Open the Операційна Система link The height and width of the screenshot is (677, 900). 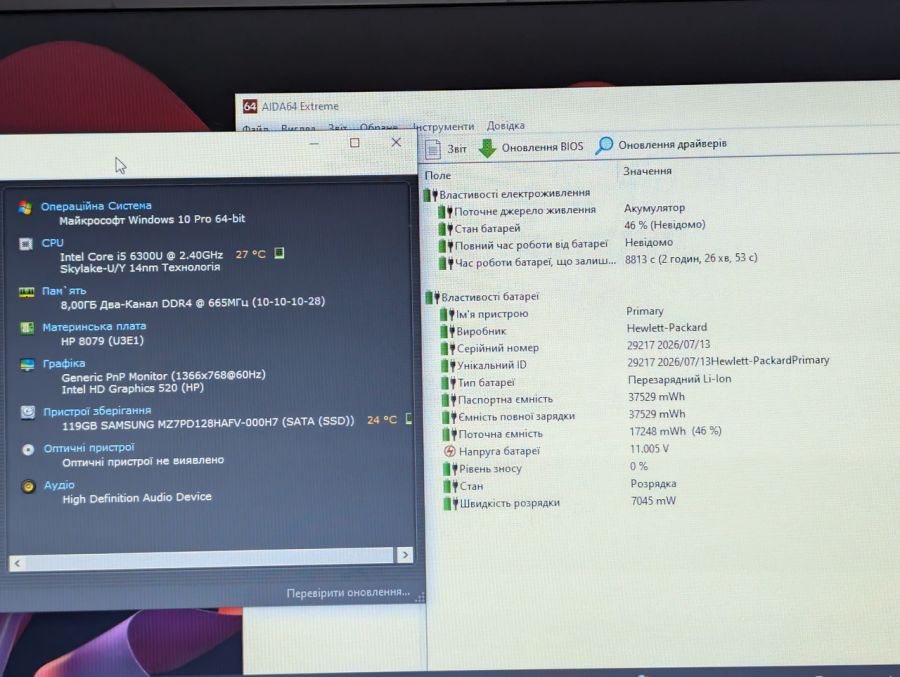pyautogui.click(x=96, y=206)
